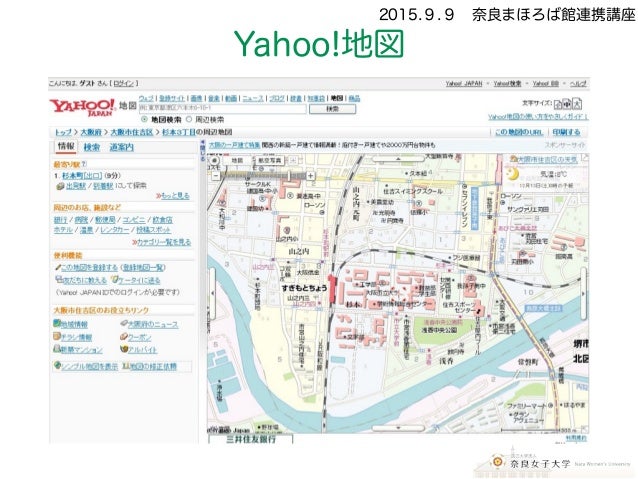Click the 地域情報 icon
Image resolution: width=638 pixels, height=479 pixels.
(57, 324)
